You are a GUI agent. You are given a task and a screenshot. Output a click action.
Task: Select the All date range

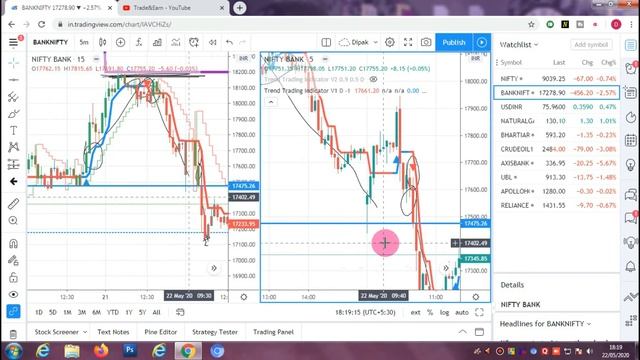(156, 312)
